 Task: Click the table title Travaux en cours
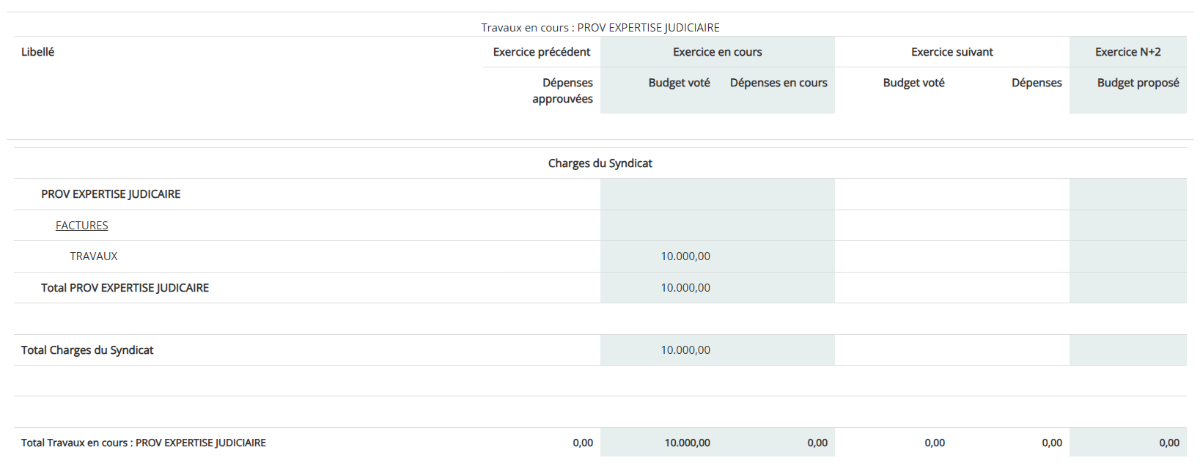pyautogui.click(x=600, y=27)
